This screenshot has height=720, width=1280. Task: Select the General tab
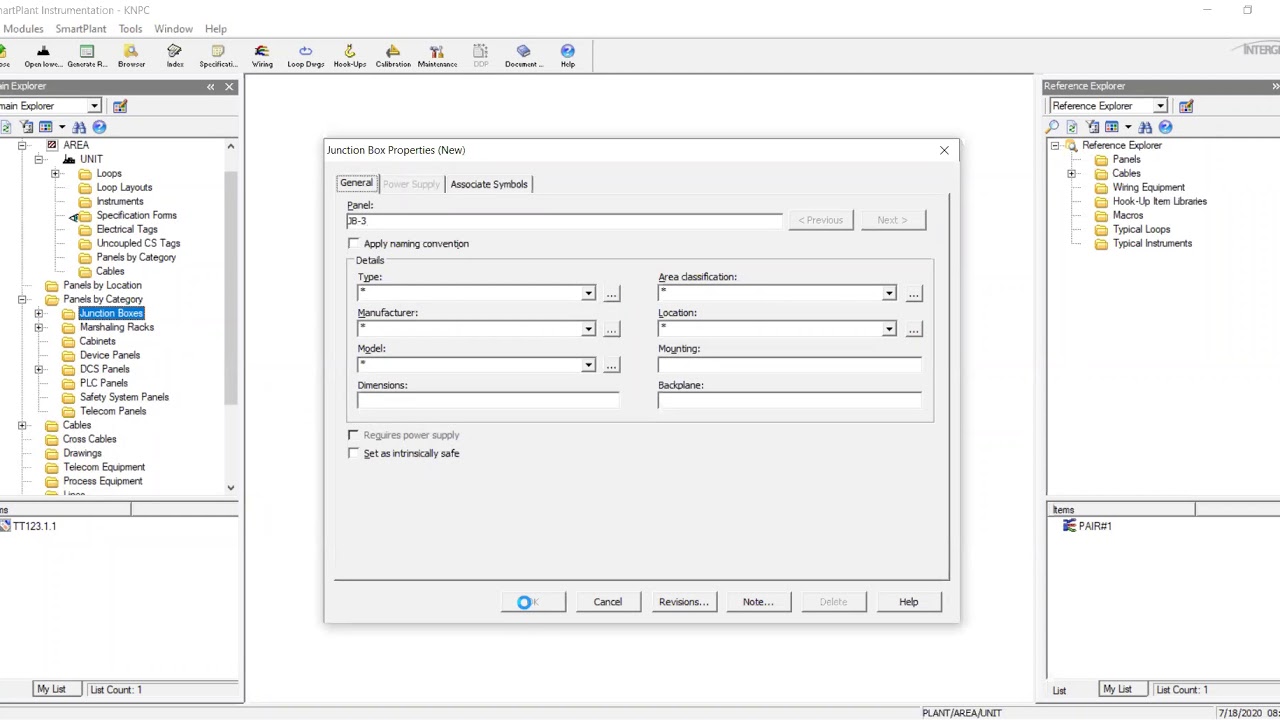(356, 183)
